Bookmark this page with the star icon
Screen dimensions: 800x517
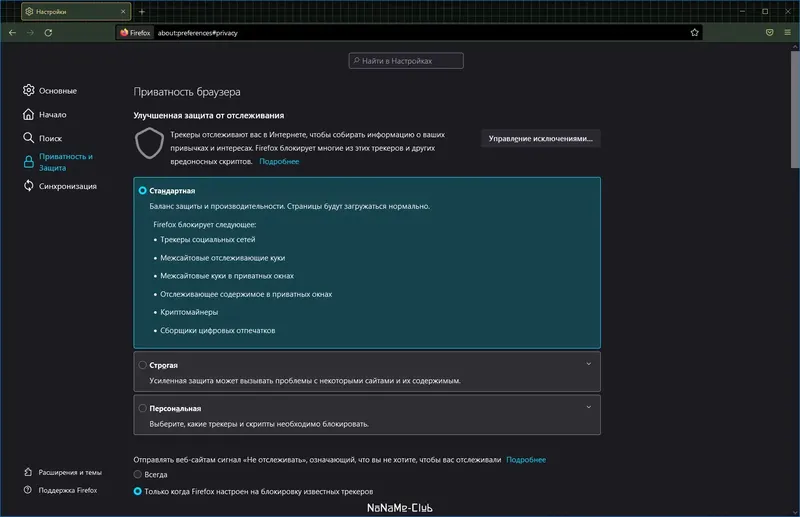[x=694, y=33]
